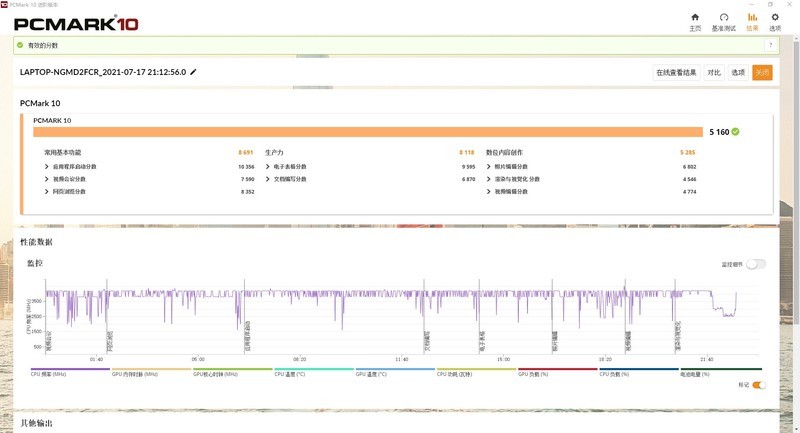Click the 01:40 marker on the monitoring chart
800x433 pixels.
coord(97,359)
